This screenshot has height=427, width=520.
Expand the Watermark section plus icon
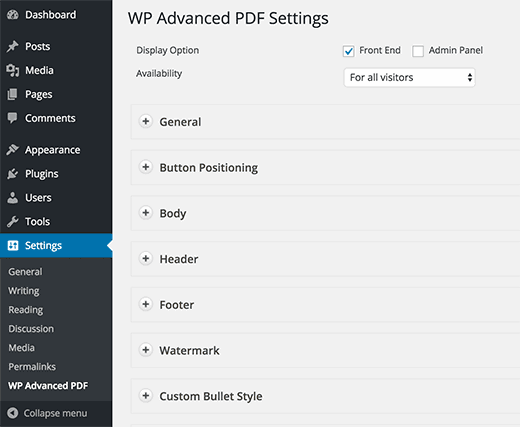tap(146, 350)
